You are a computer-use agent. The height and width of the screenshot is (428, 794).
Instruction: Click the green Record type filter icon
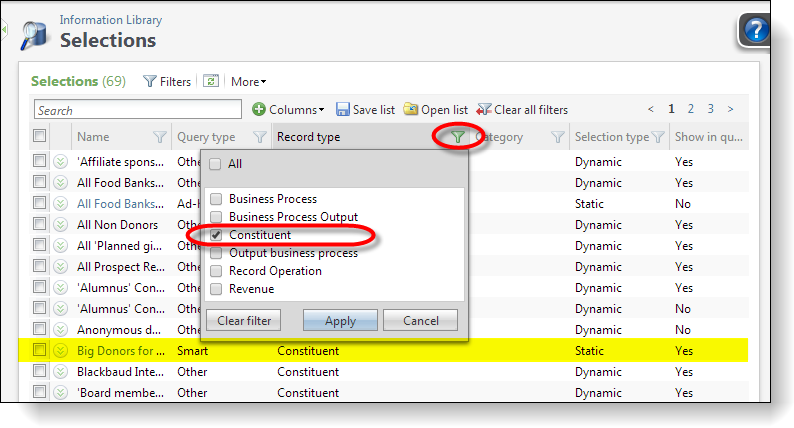(x=457, y=137)
